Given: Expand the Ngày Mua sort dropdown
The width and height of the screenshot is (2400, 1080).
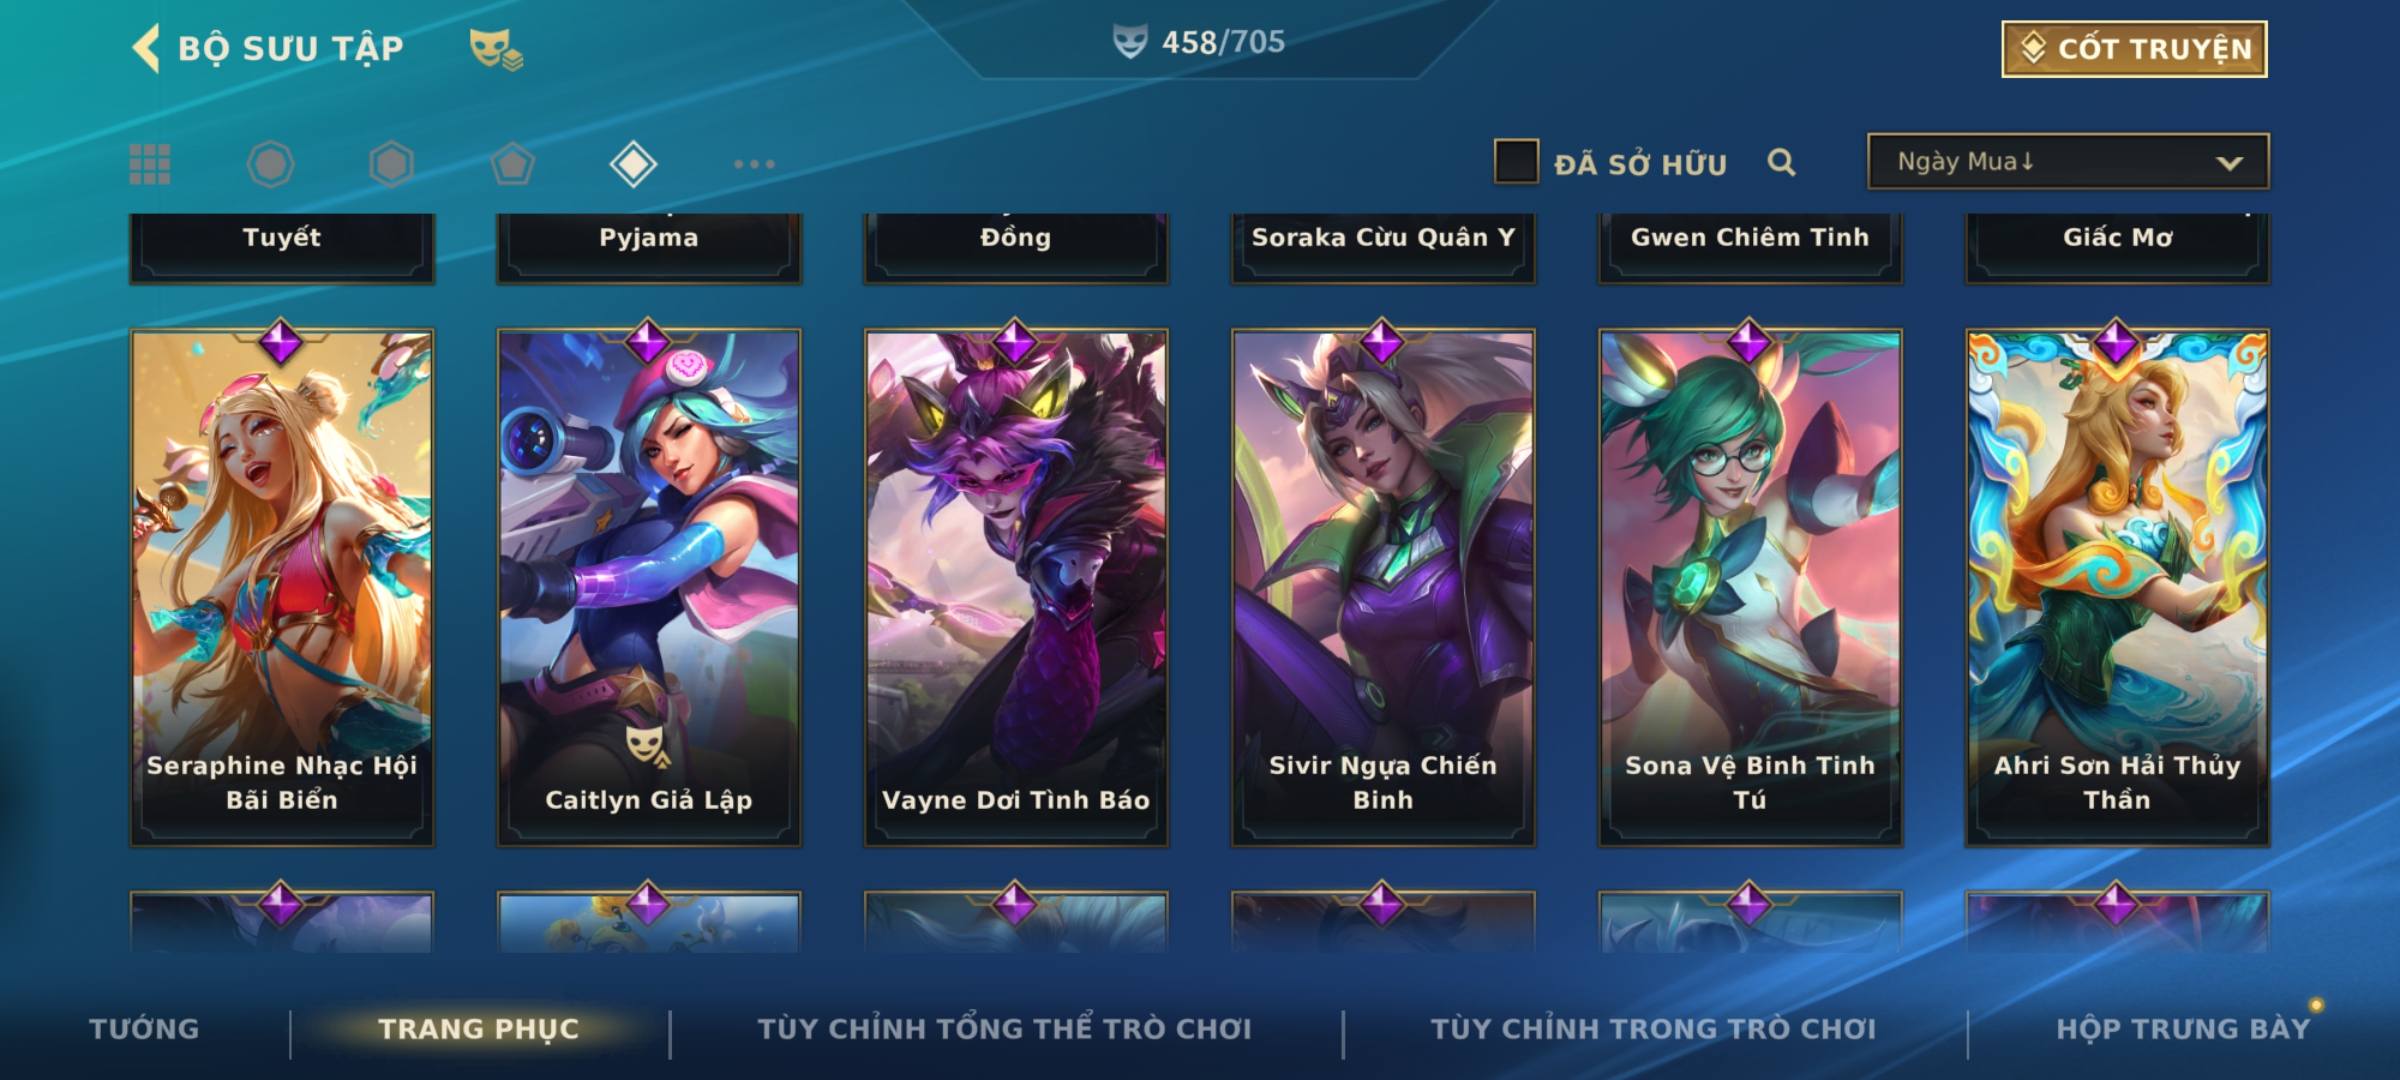Looking at the screenshot, I should pyautogui.click(x=2068, y=162).
